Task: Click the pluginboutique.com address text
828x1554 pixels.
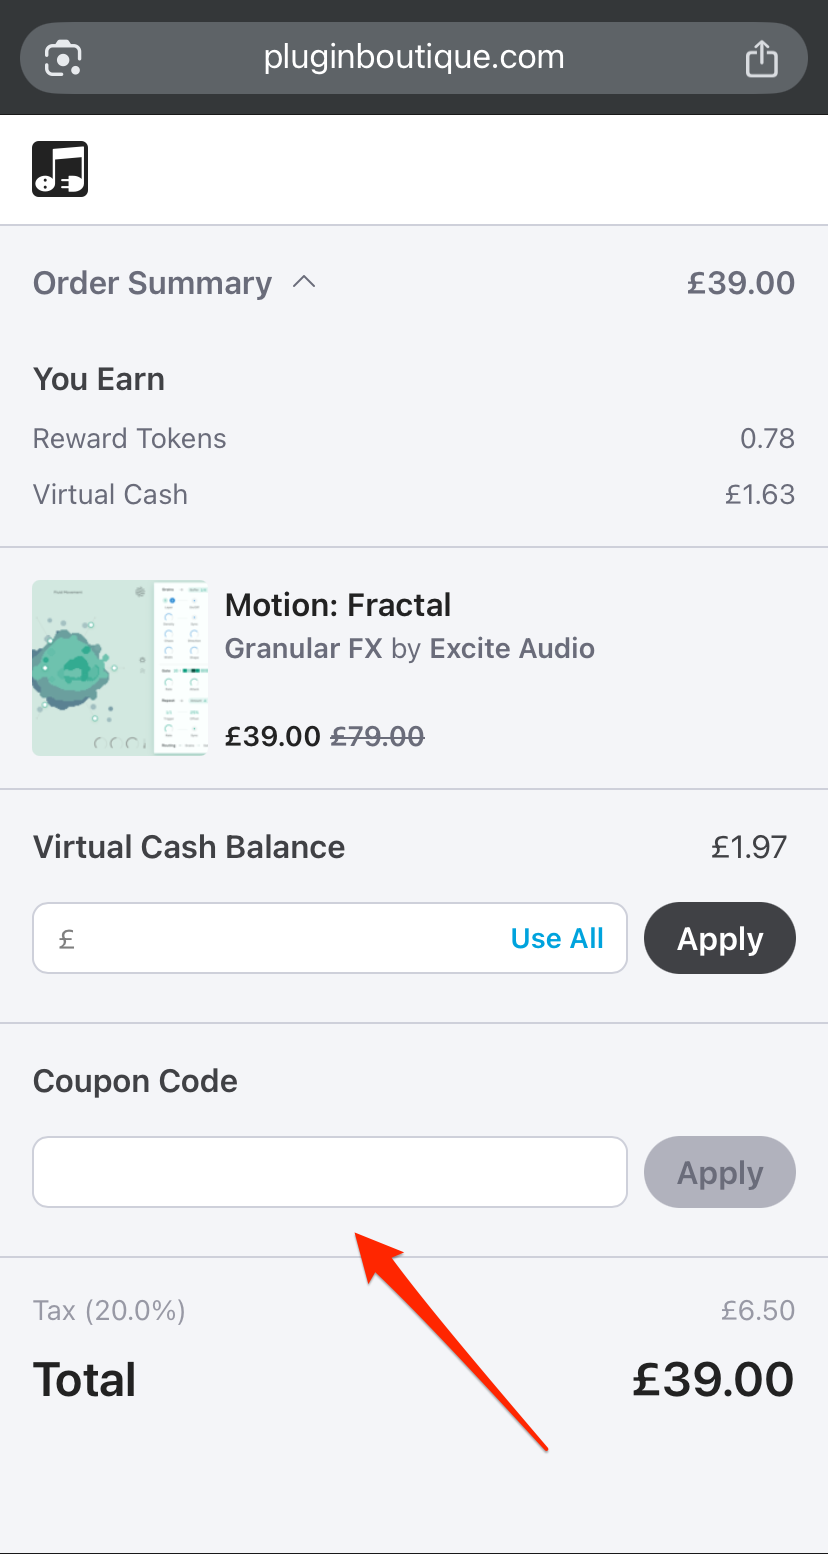Action: [414, 58]
